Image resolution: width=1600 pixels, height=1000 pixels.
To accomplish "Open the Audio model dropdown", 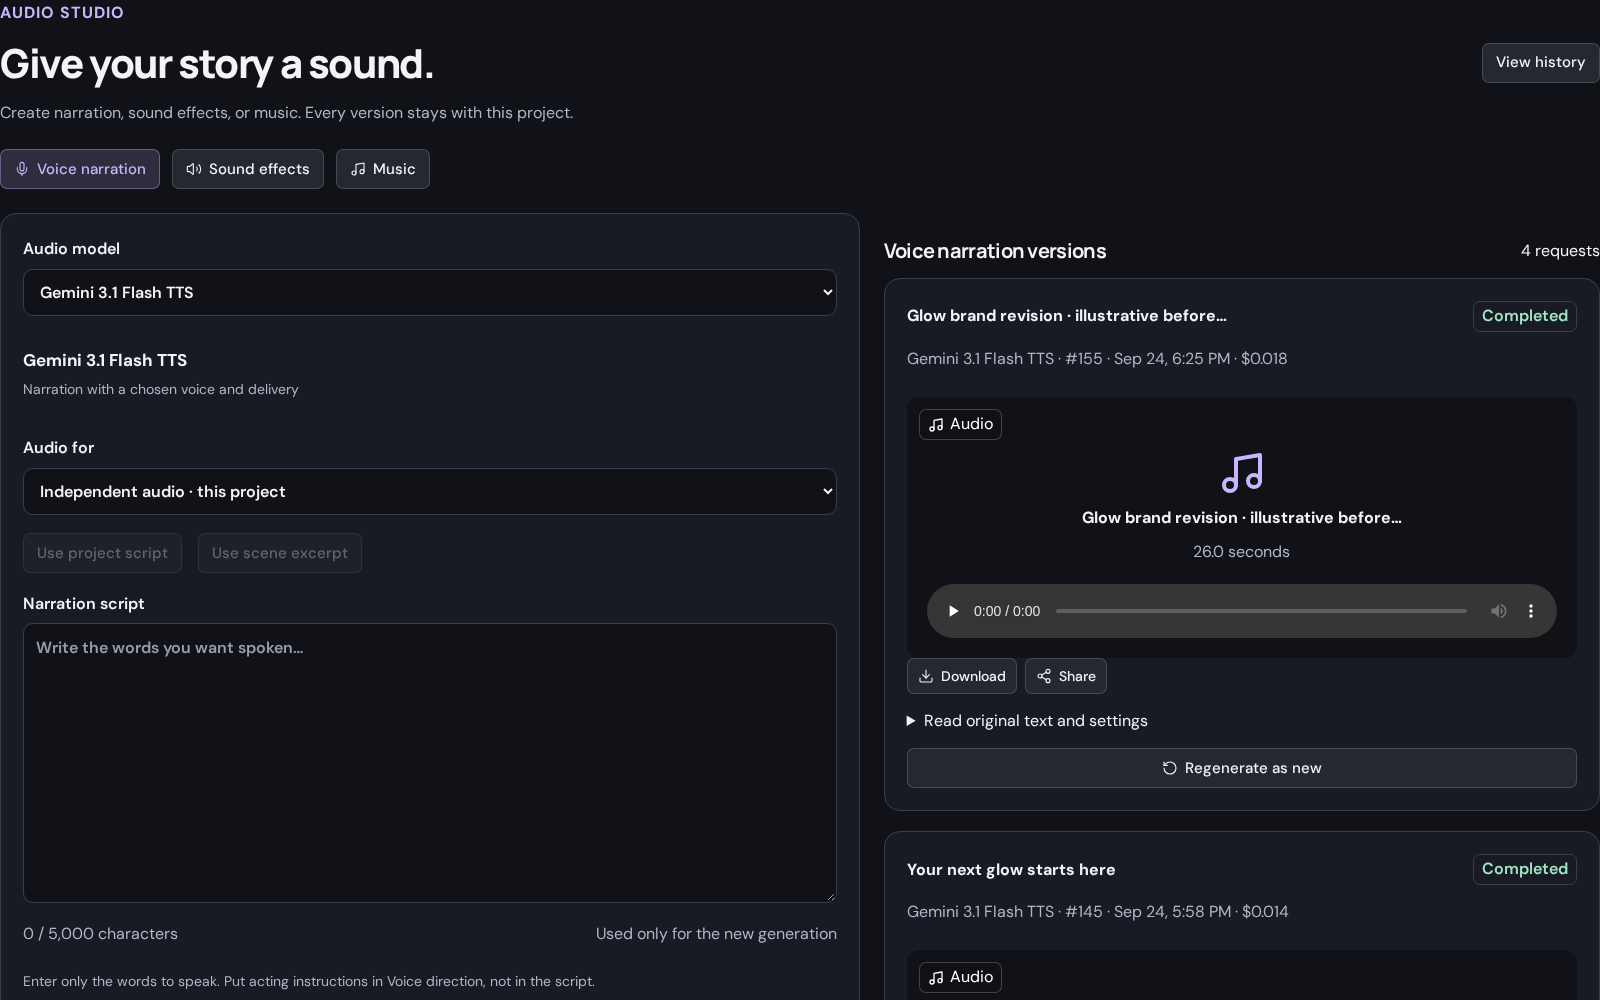I will pyautogui.click(x=430, y=292).
